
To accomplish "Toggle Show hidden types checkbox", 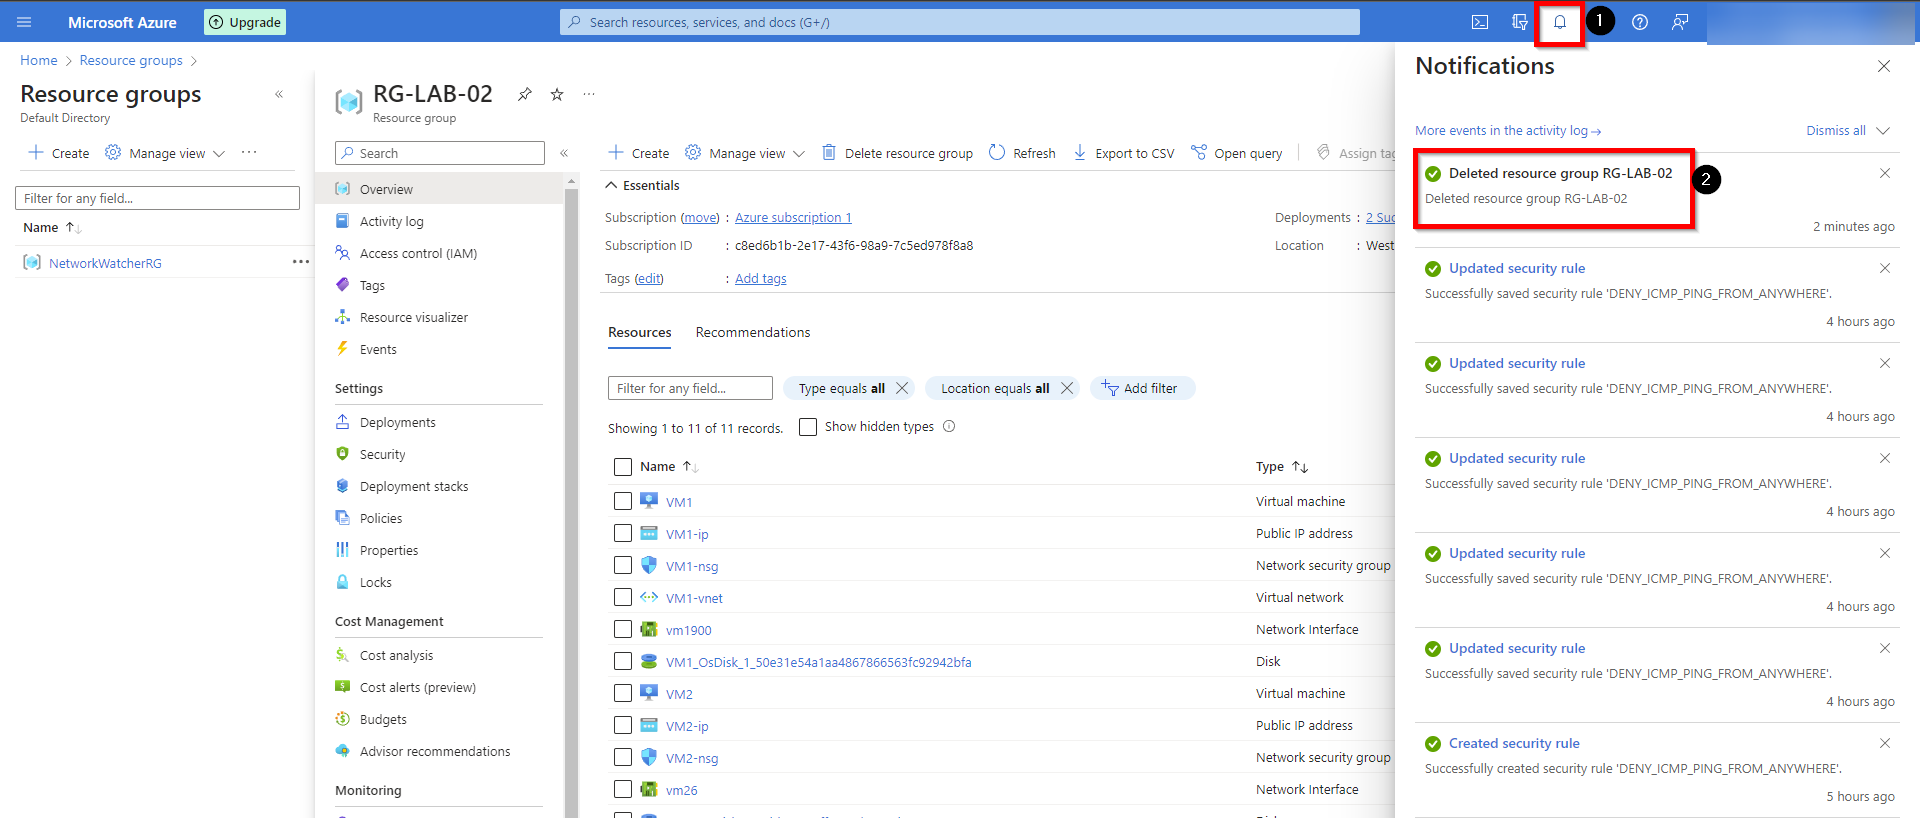I will (808, 427).
